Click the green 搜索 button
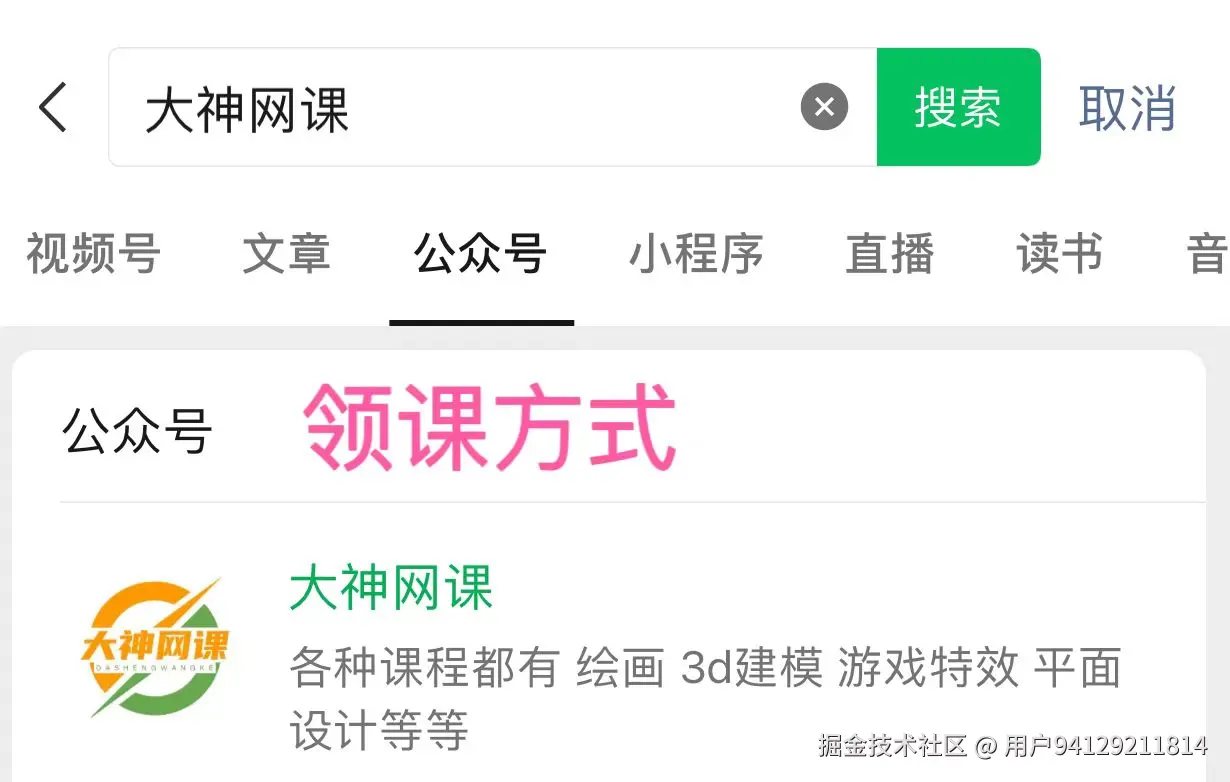 [x=958, y=107]
